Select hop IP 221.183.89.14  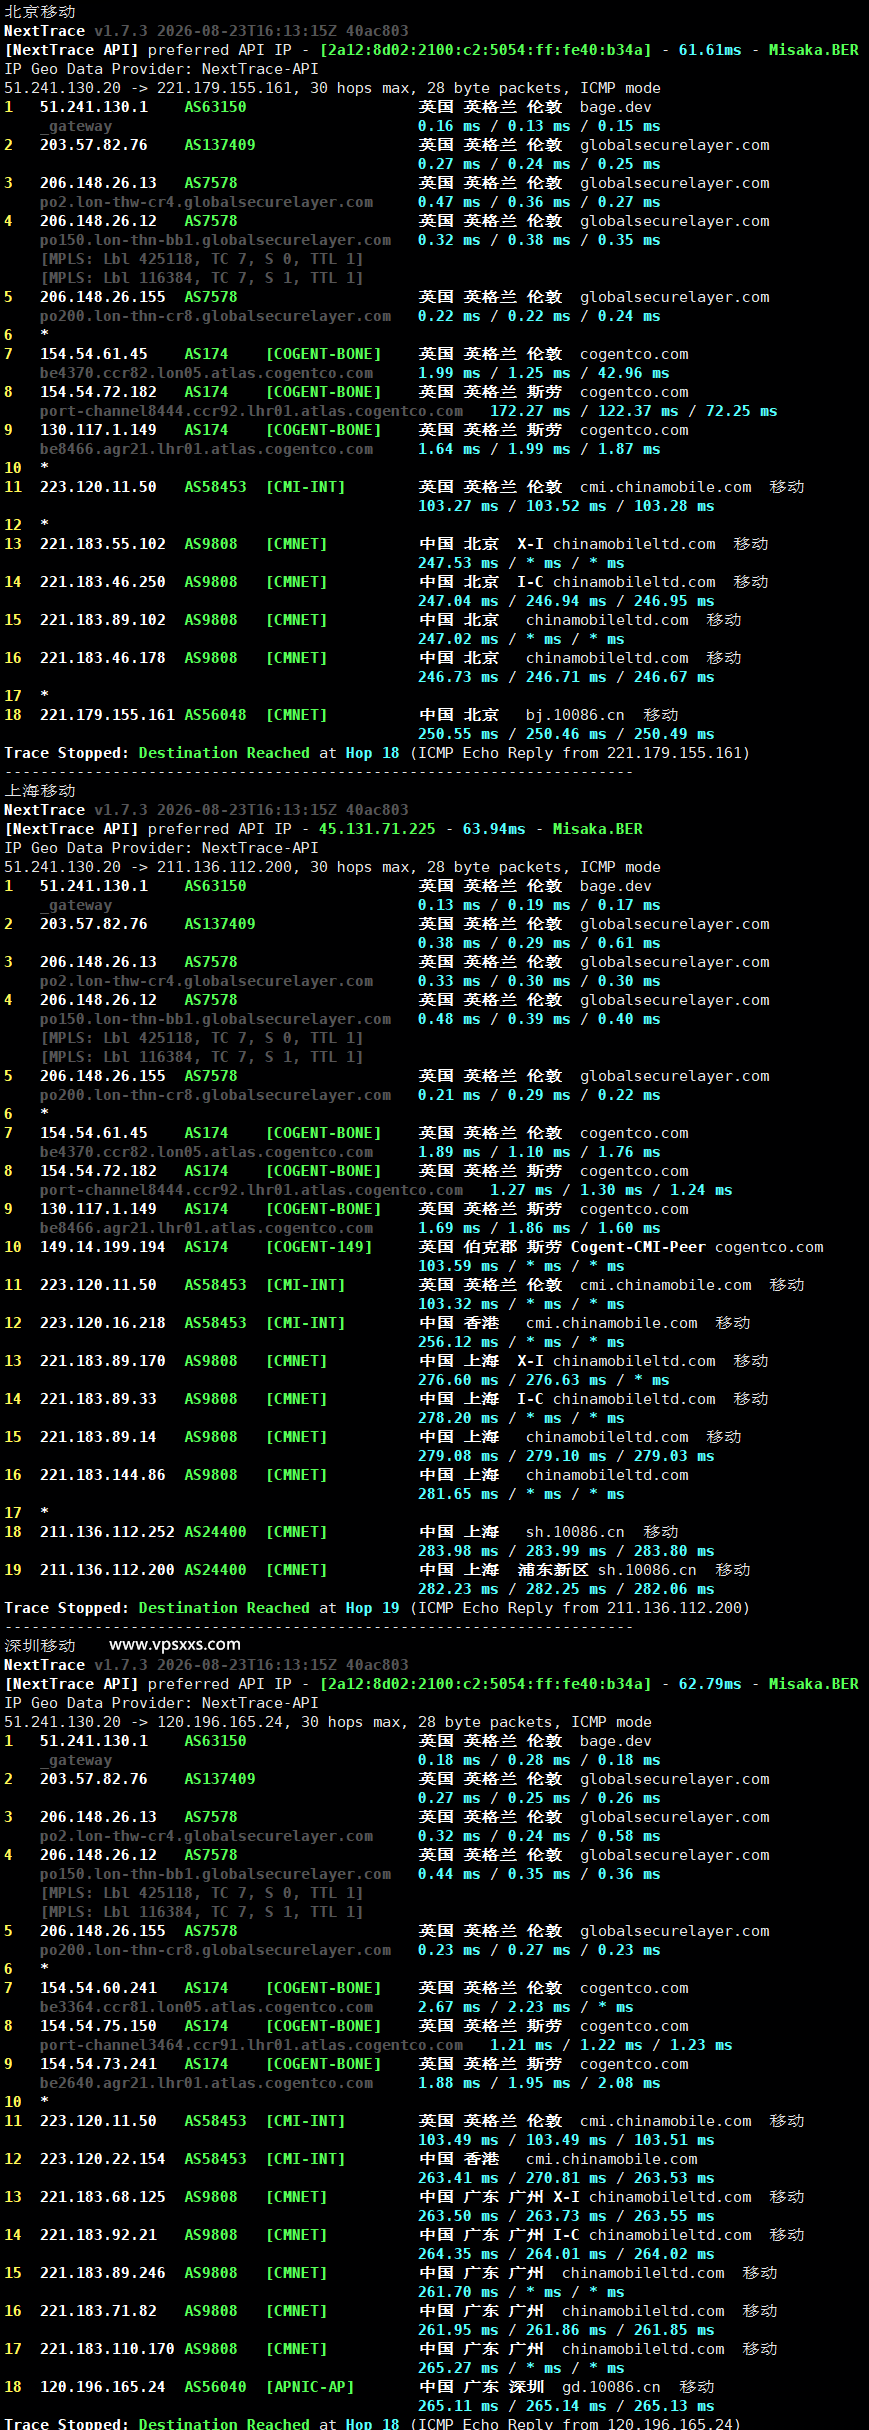click(x=98, y=1437)
